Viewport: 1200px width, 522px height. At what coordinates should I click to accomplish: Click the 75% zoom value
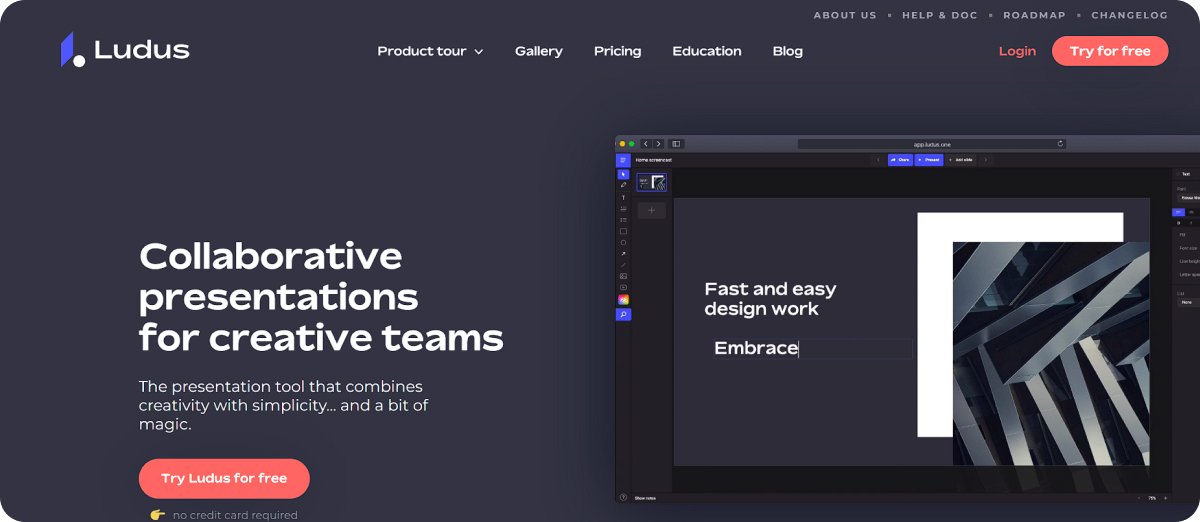pyautogui.click(x=1152, y=497)
